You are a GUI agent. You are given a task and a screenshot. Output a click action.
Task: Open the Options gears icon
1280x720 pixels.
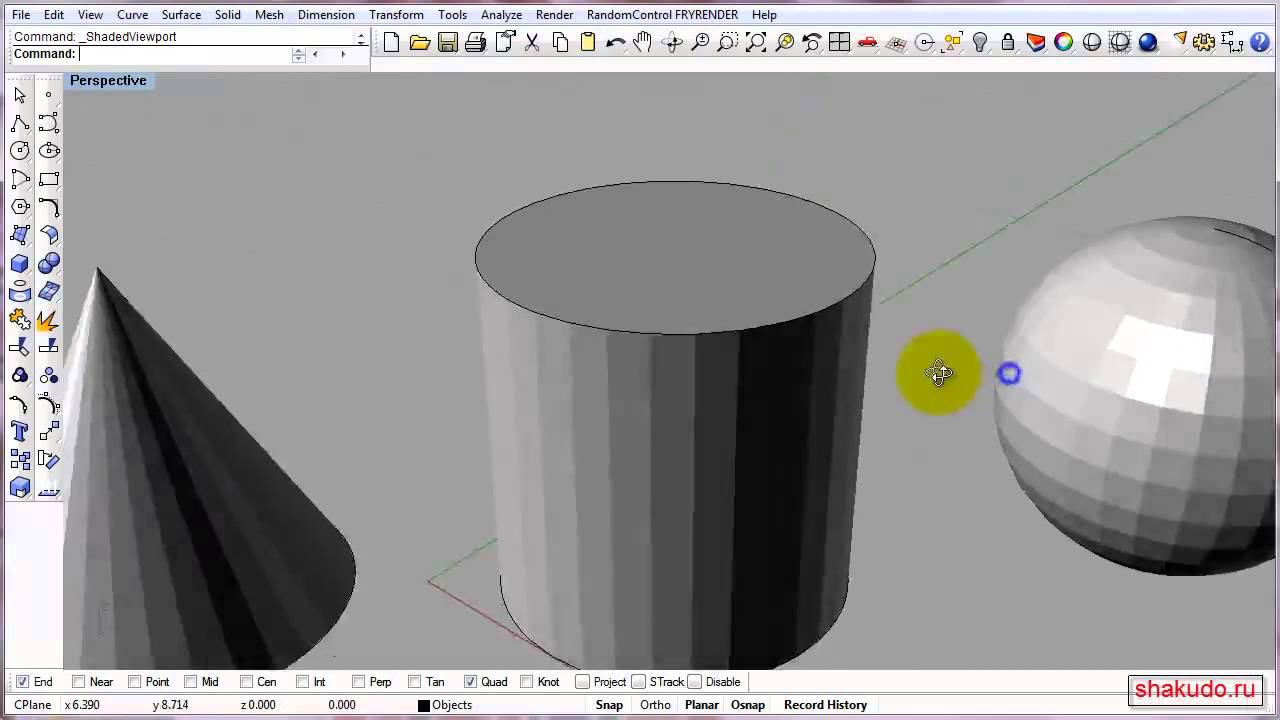point(1204,42)
